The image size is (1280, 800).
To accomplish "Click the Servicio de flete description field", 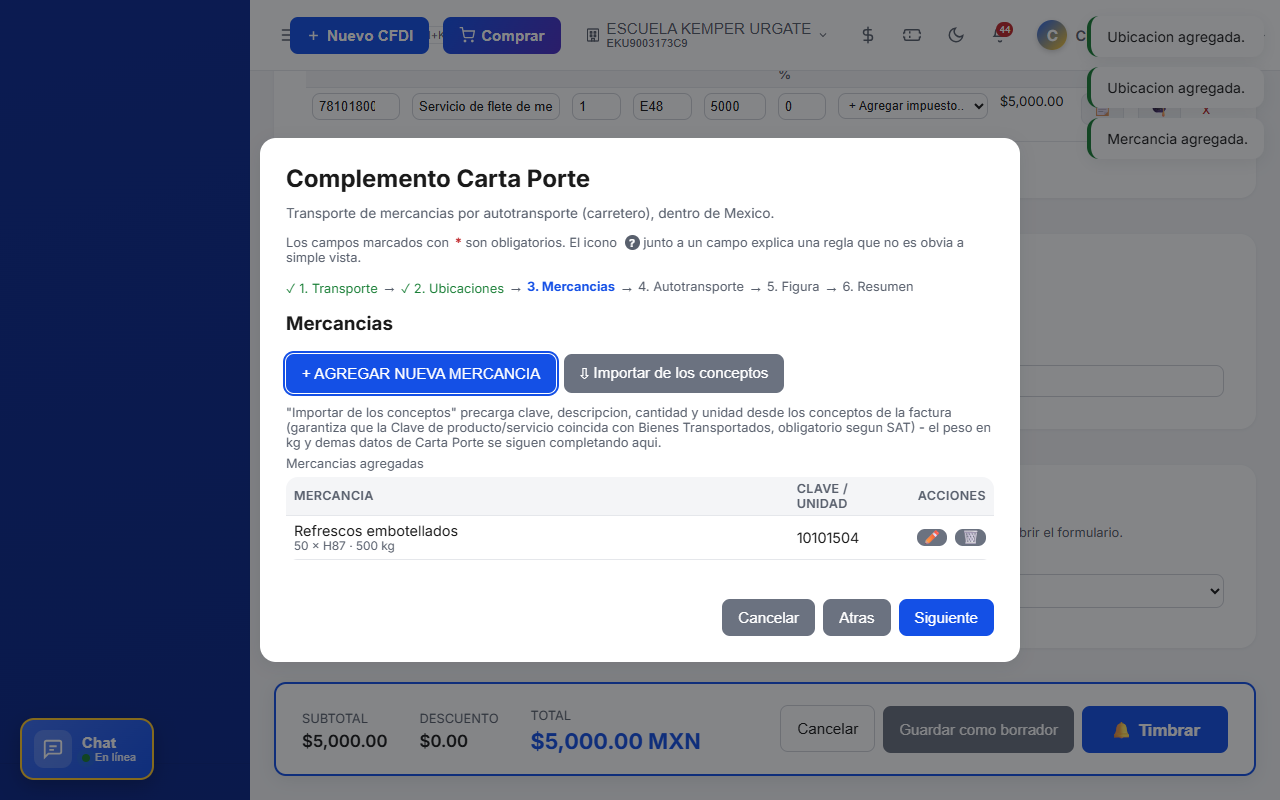I will pyautogui.click(x=486, y=106).
